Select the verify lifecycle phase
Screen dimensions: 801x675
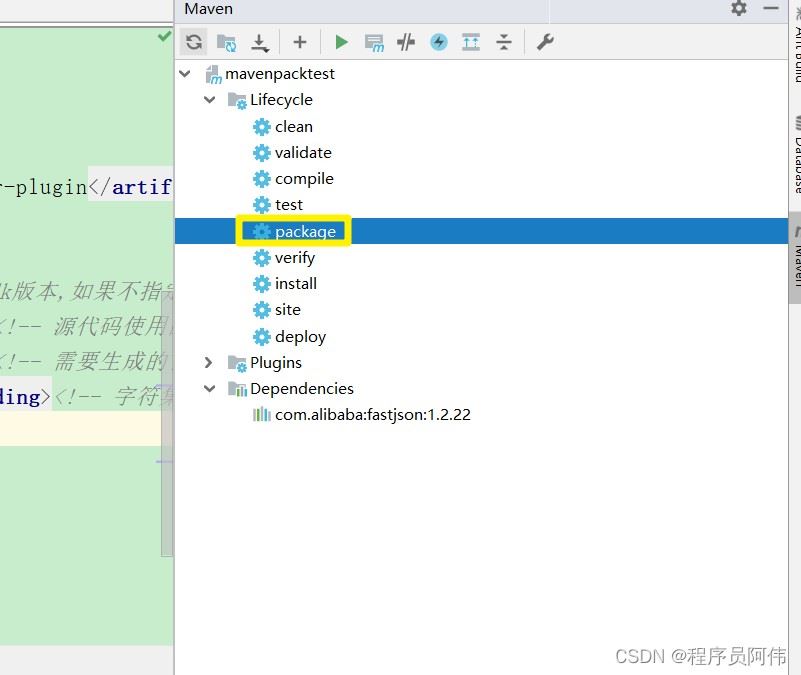coord(295,258)
